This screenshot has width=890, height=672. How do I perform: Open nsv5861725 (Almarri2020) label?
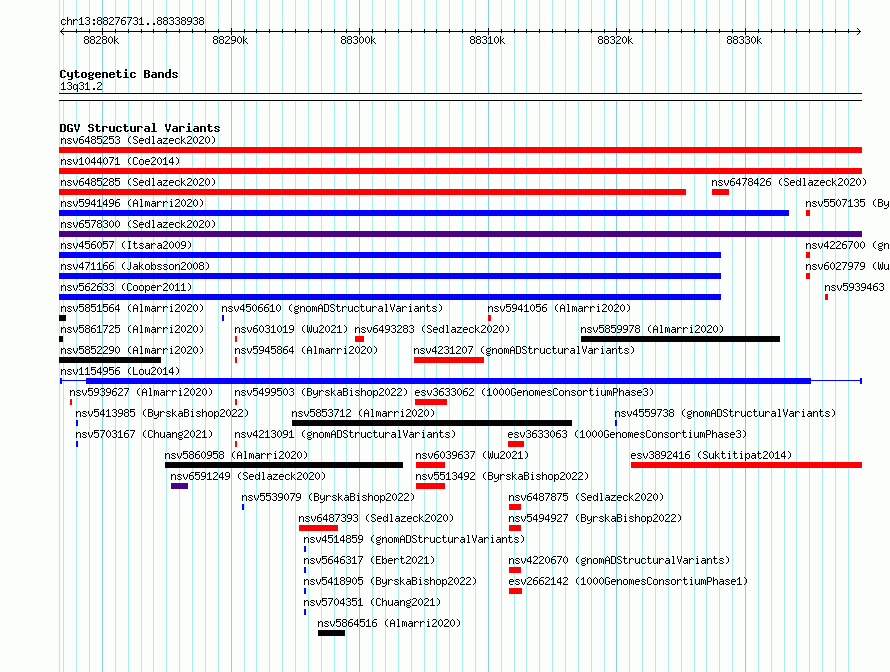[x=132, y=329]
